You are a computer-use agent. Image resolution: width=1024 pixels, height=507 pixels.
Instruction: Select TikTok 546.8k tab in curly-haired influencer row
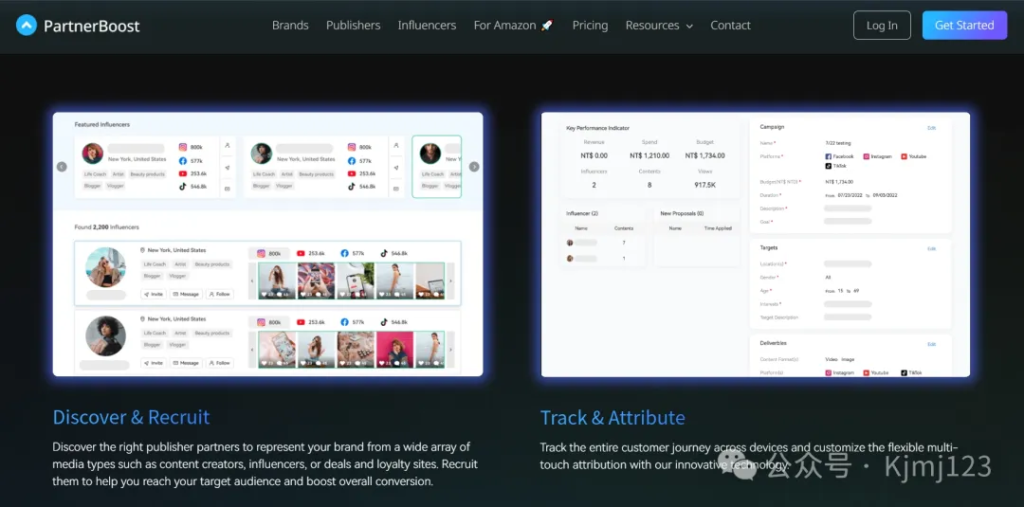(394, 323)
